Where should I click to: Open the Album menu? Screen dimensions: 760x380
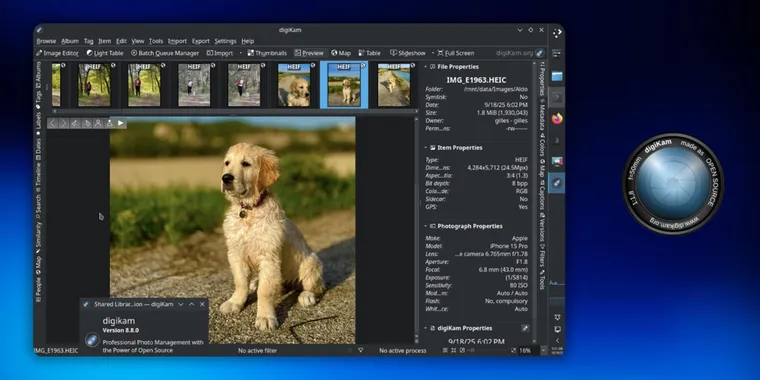[70, 41]
